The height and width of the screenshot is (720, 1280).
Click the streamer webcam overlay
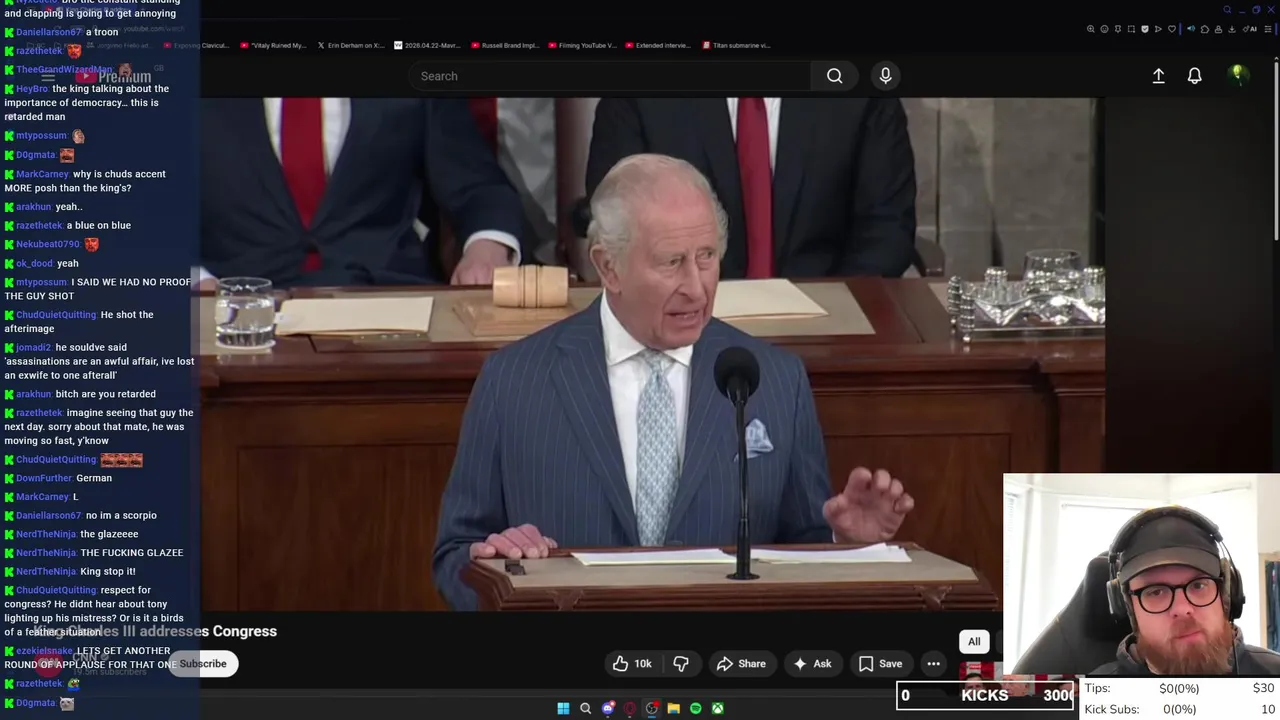click(1141, 574)
